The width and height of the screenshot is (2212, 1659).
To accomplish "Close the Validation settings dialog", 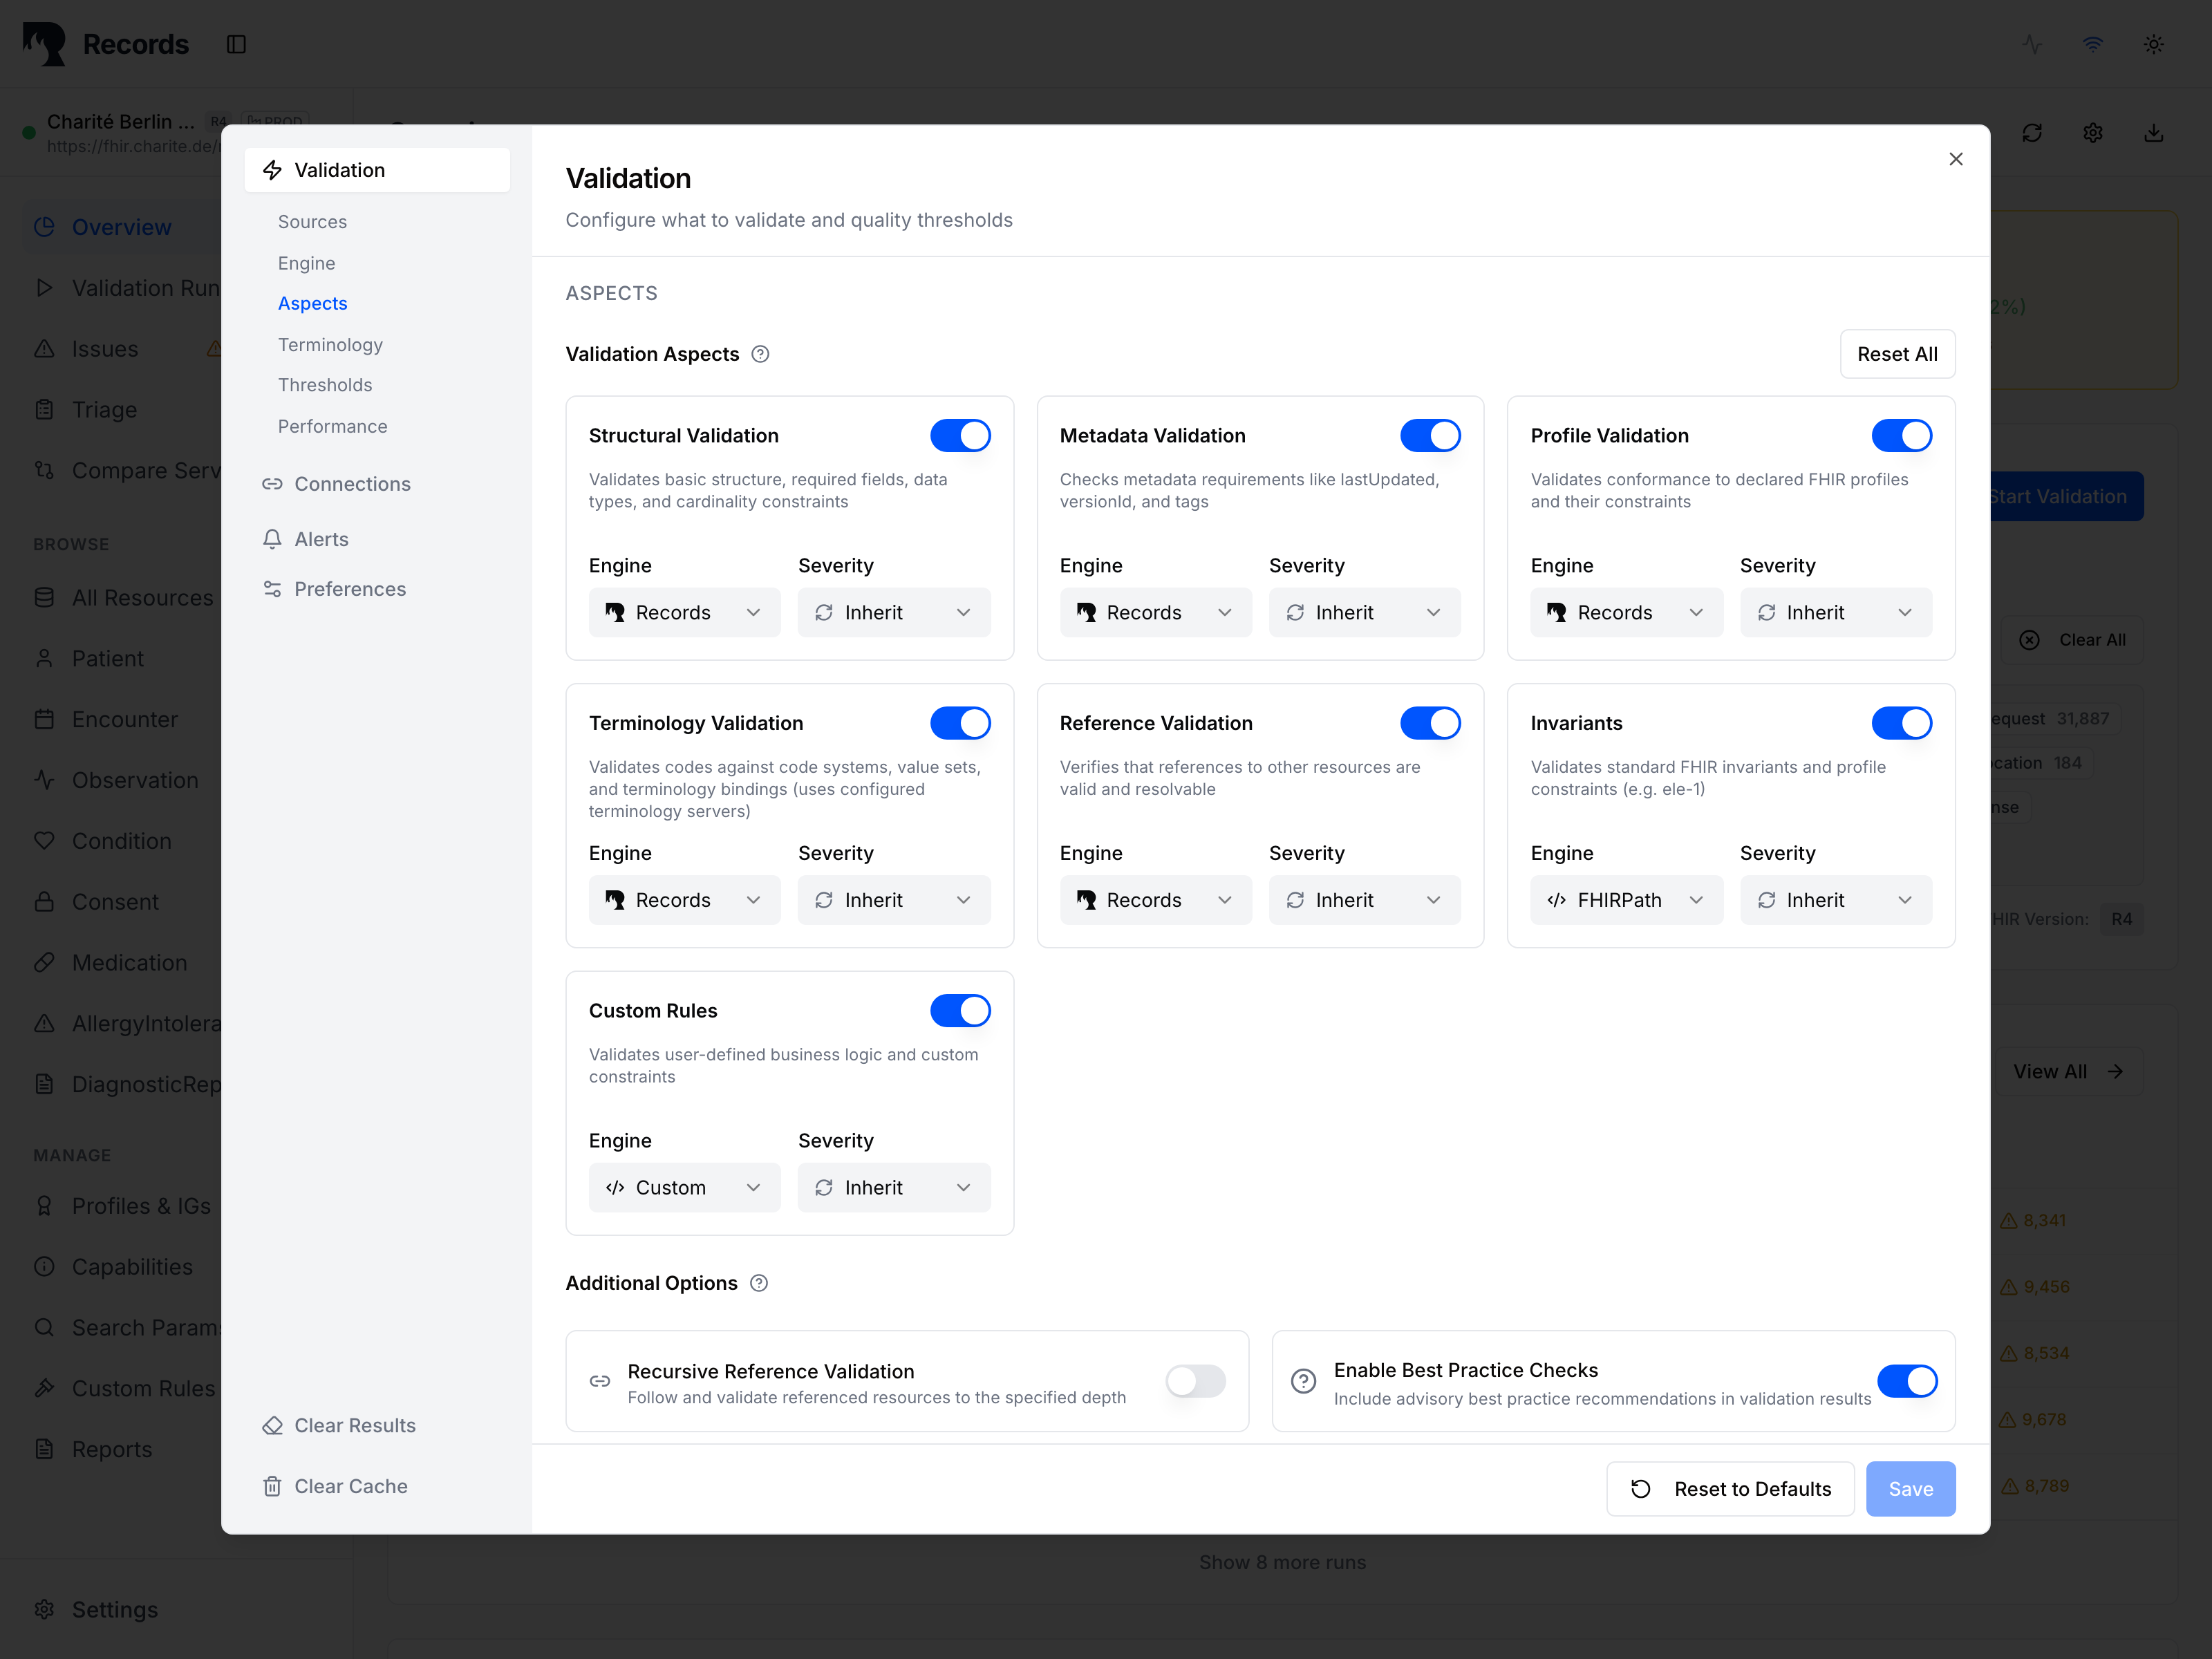I will 1955,159.
